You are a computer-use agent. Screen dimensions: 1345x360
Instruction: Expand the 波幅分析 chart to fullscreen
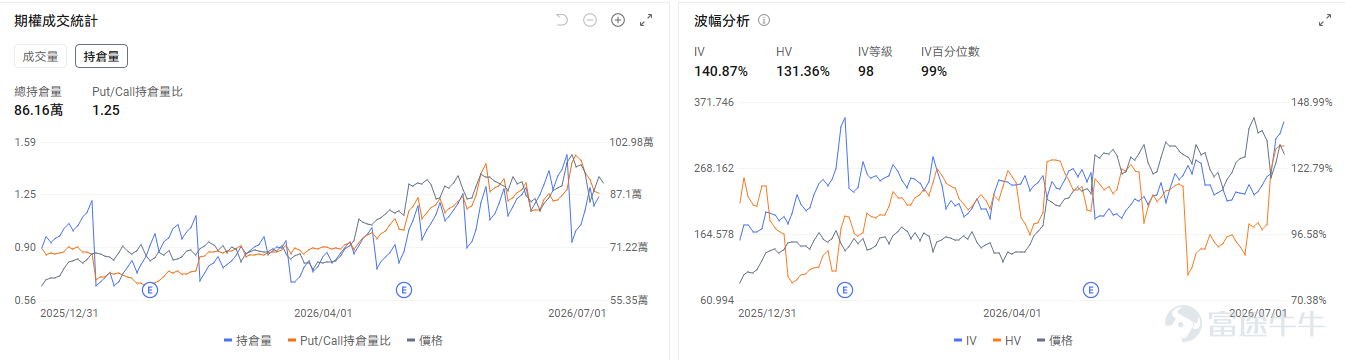1325,20
